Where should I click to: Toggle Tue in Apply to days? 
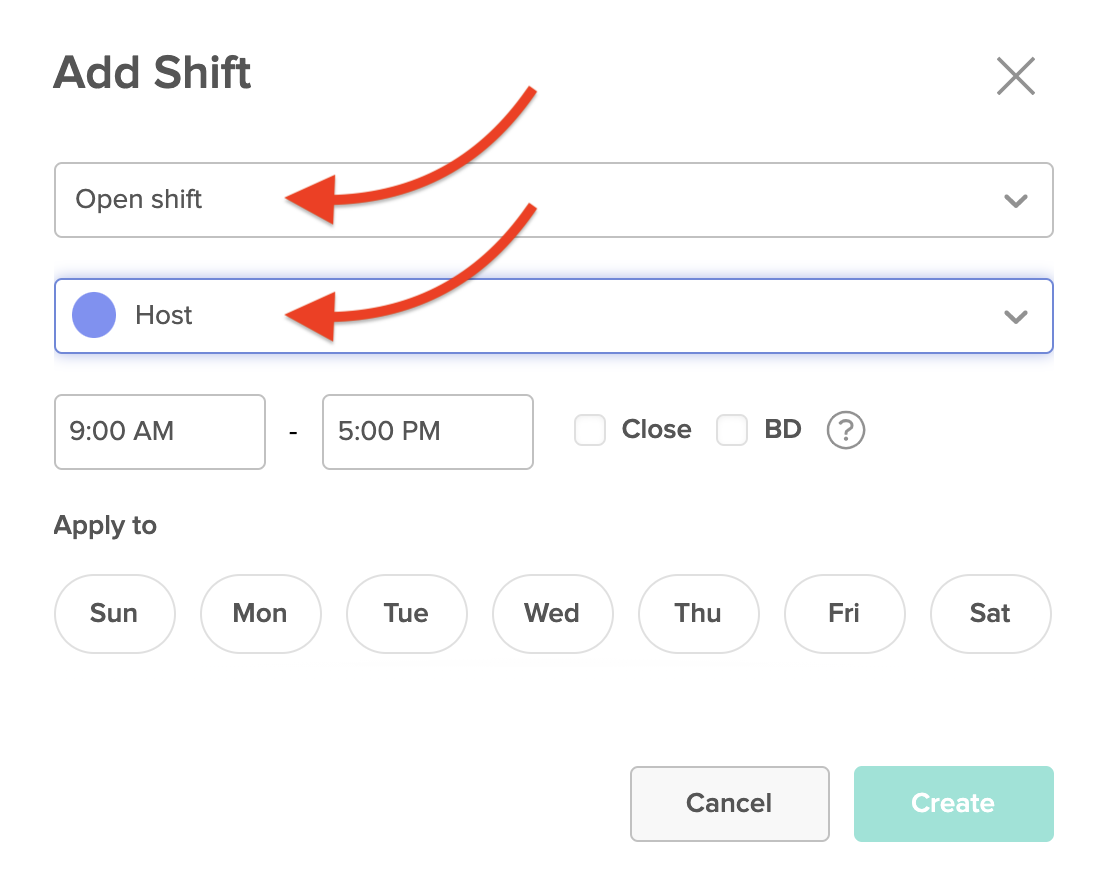(x=406, y=614)
